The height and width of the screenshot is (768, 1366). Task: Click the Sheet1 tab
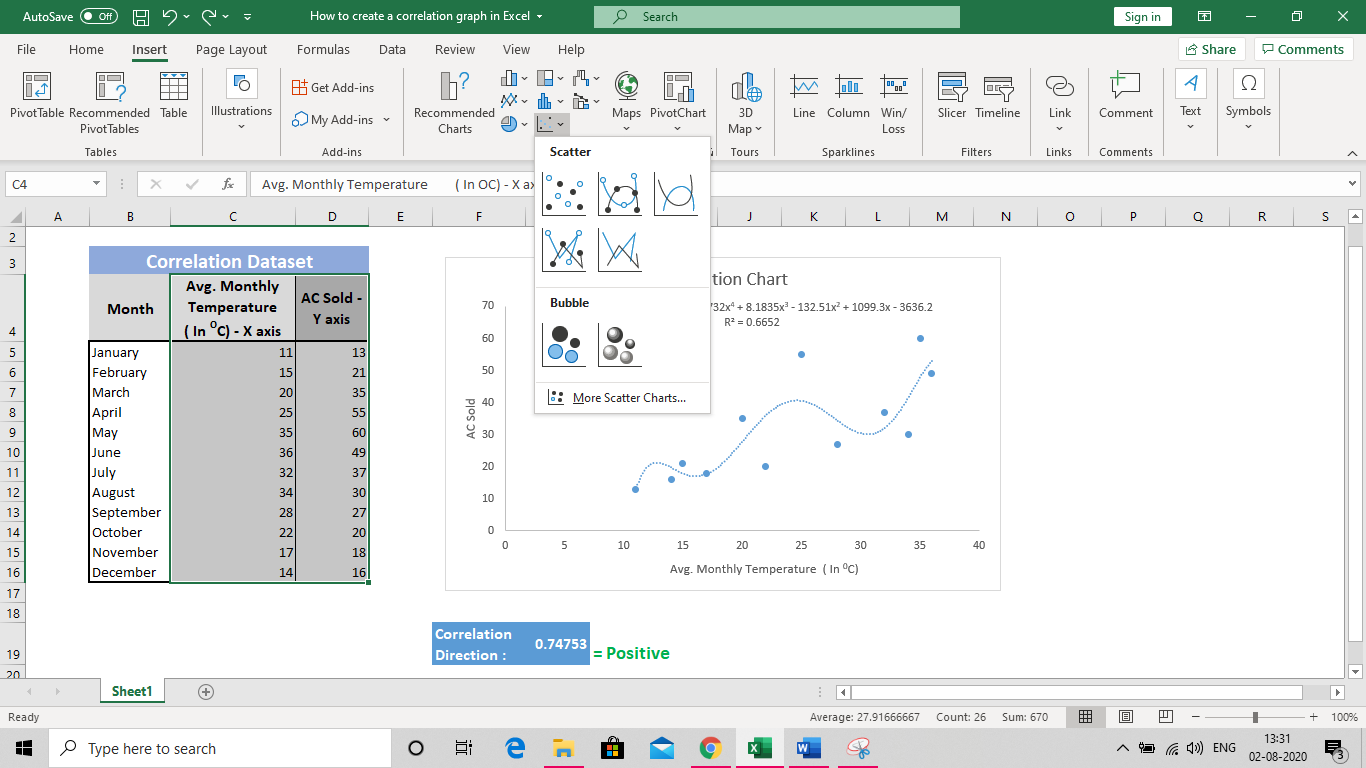pos(131,691)
